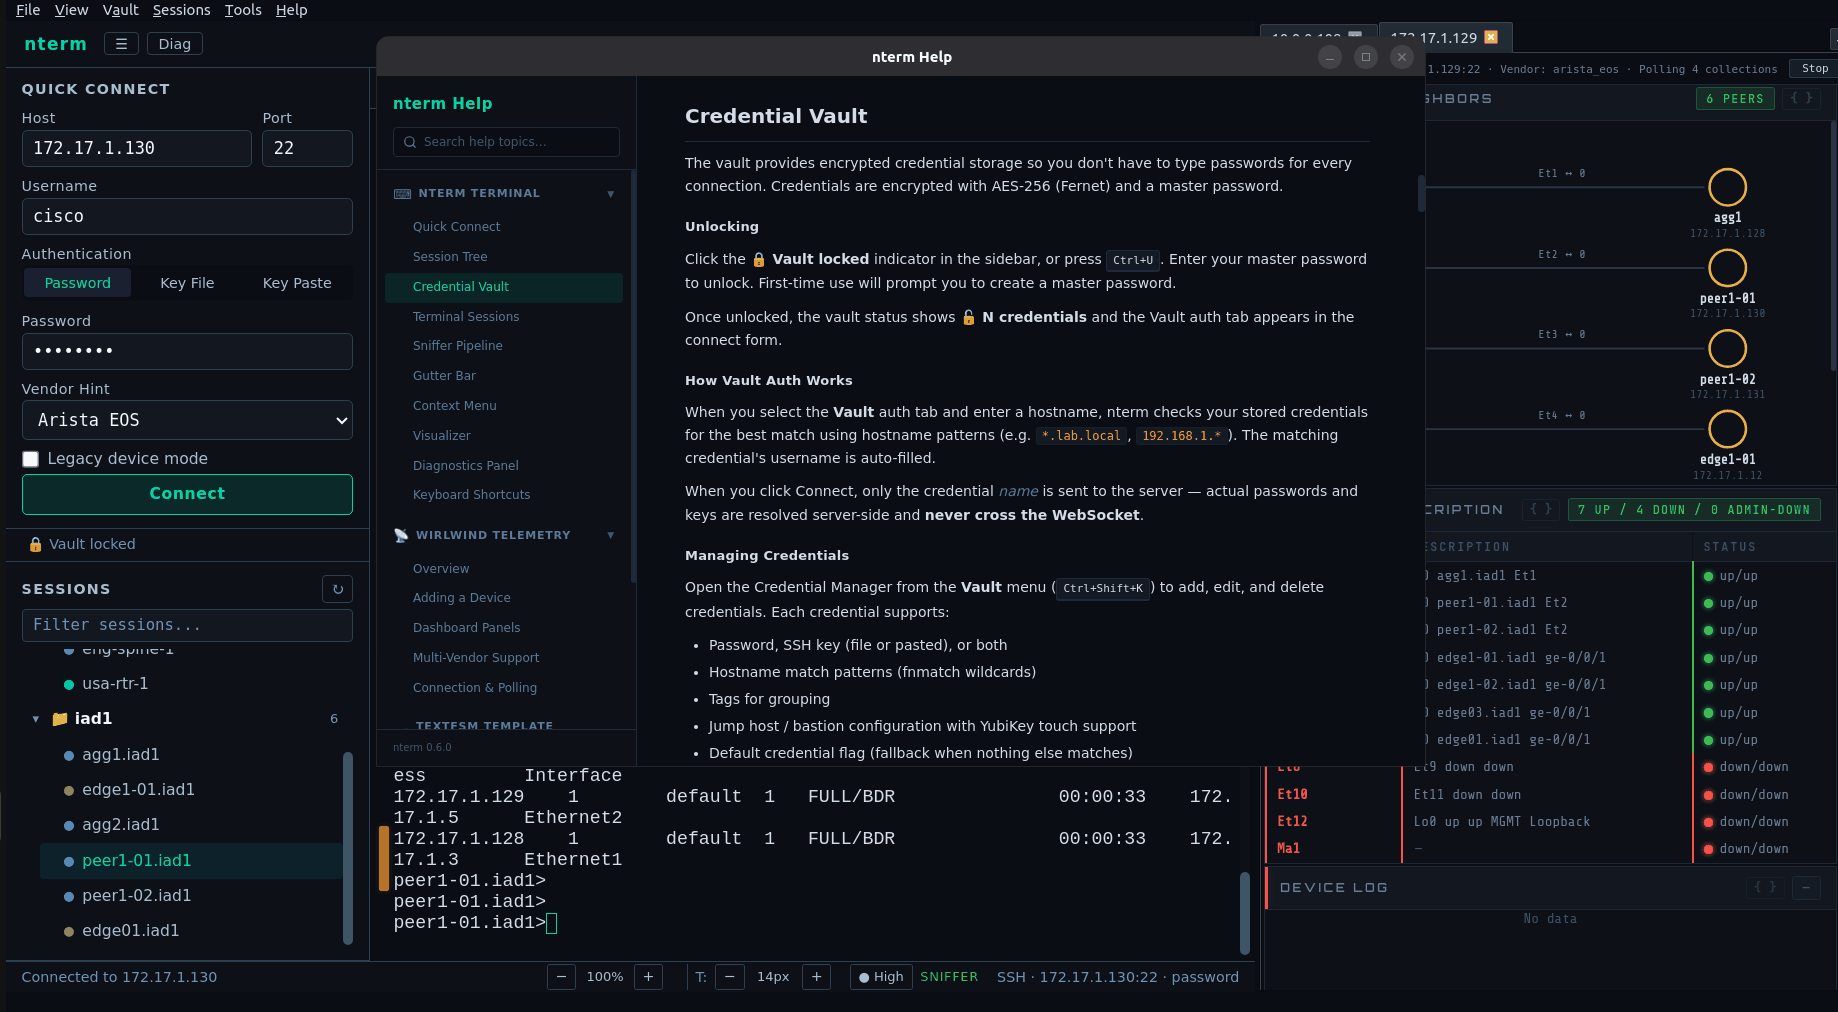This screenshot has width=1838, height=1012.
Task: Click the search icon in help search field
Action: (411, 141)
